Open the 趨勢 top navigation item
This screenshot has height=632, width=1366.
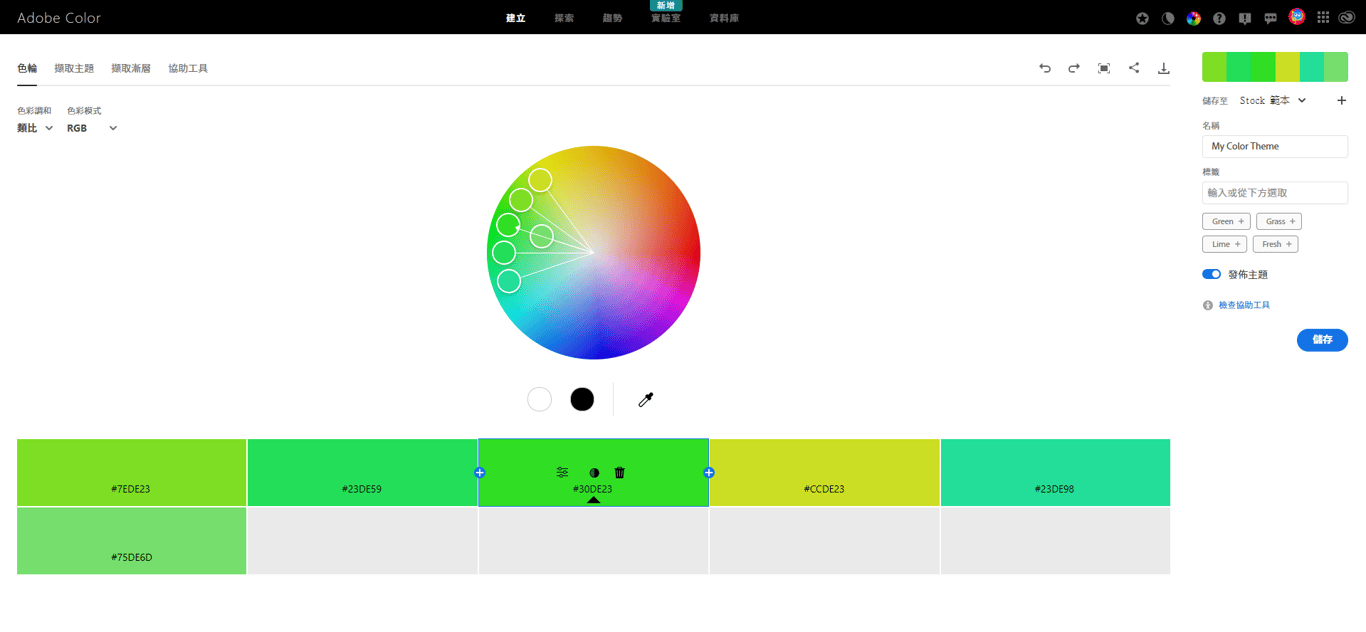point(612,18)
